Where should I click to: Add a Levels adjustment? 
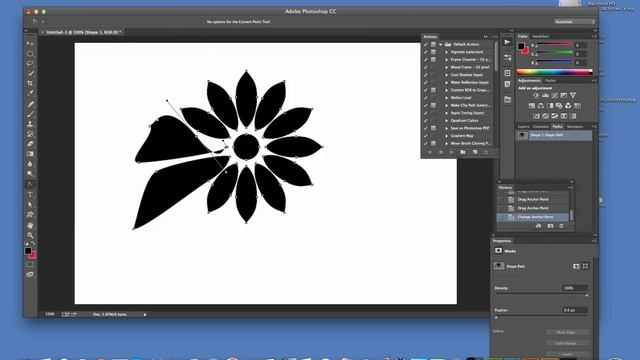click(x=545, y=95)
